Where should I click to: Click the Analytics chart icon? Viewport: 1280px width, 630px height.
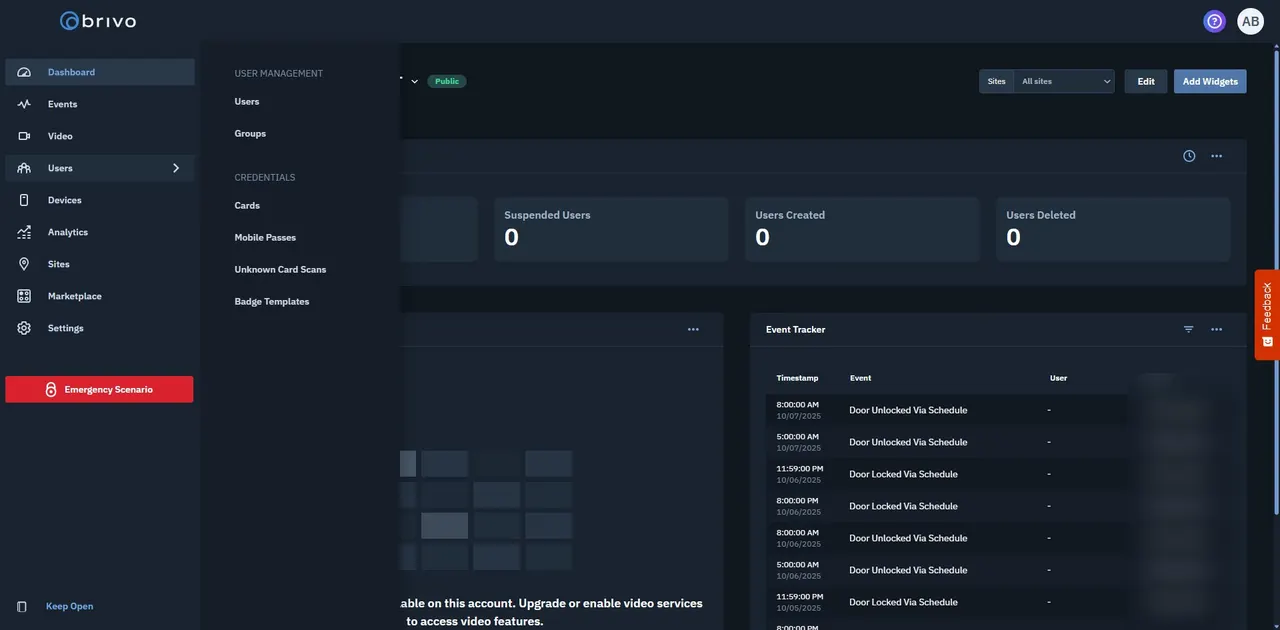coord(24,232)
